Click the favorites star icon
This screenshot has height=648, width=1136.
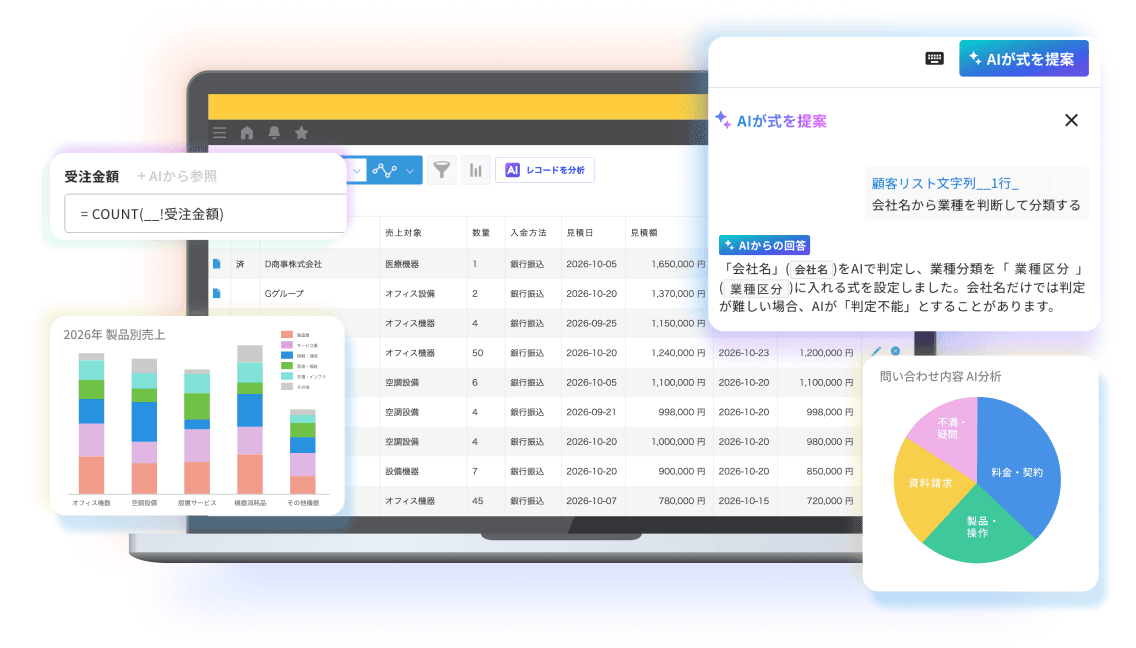tap(301, 133)
